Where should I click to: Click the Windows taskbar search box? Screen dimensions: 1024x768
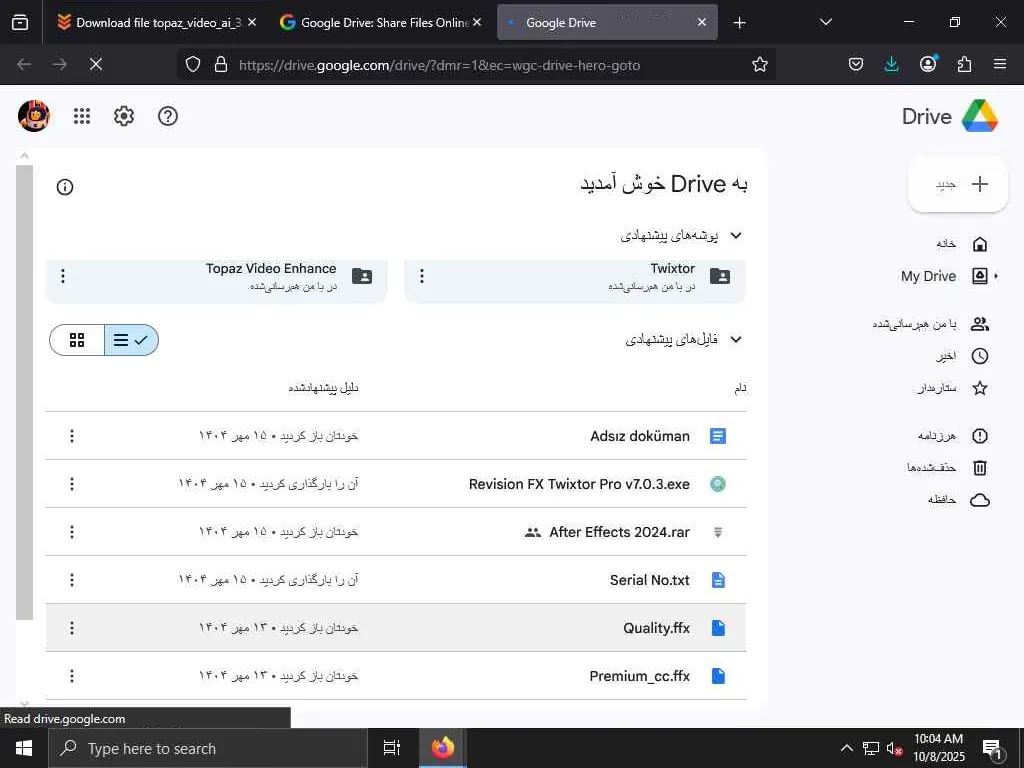click(208, 748)
